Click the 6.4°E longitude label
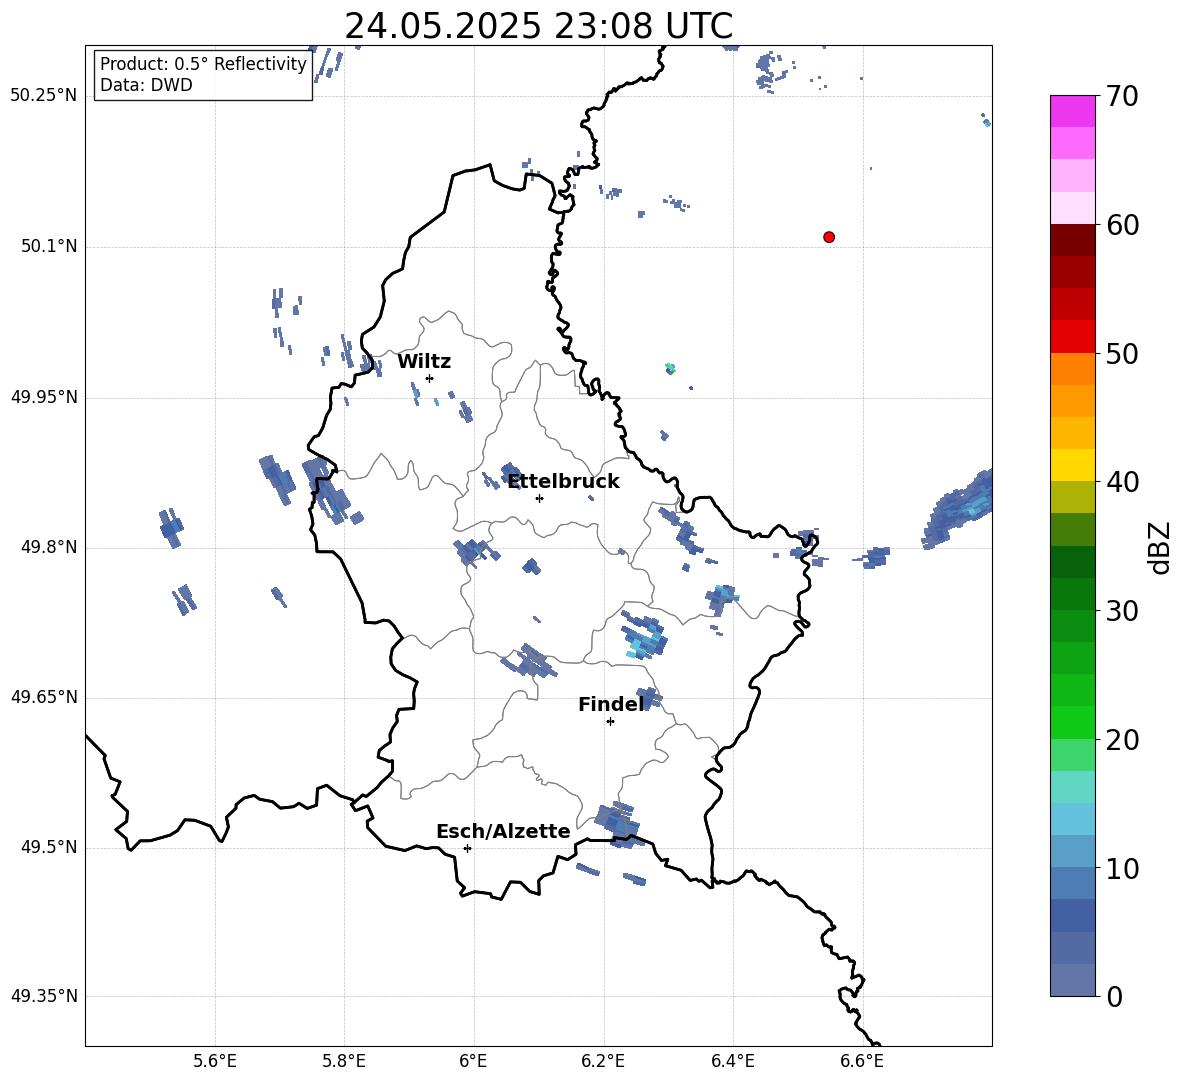Screen dimensions: 1184x1081 tap(732, 1061)
